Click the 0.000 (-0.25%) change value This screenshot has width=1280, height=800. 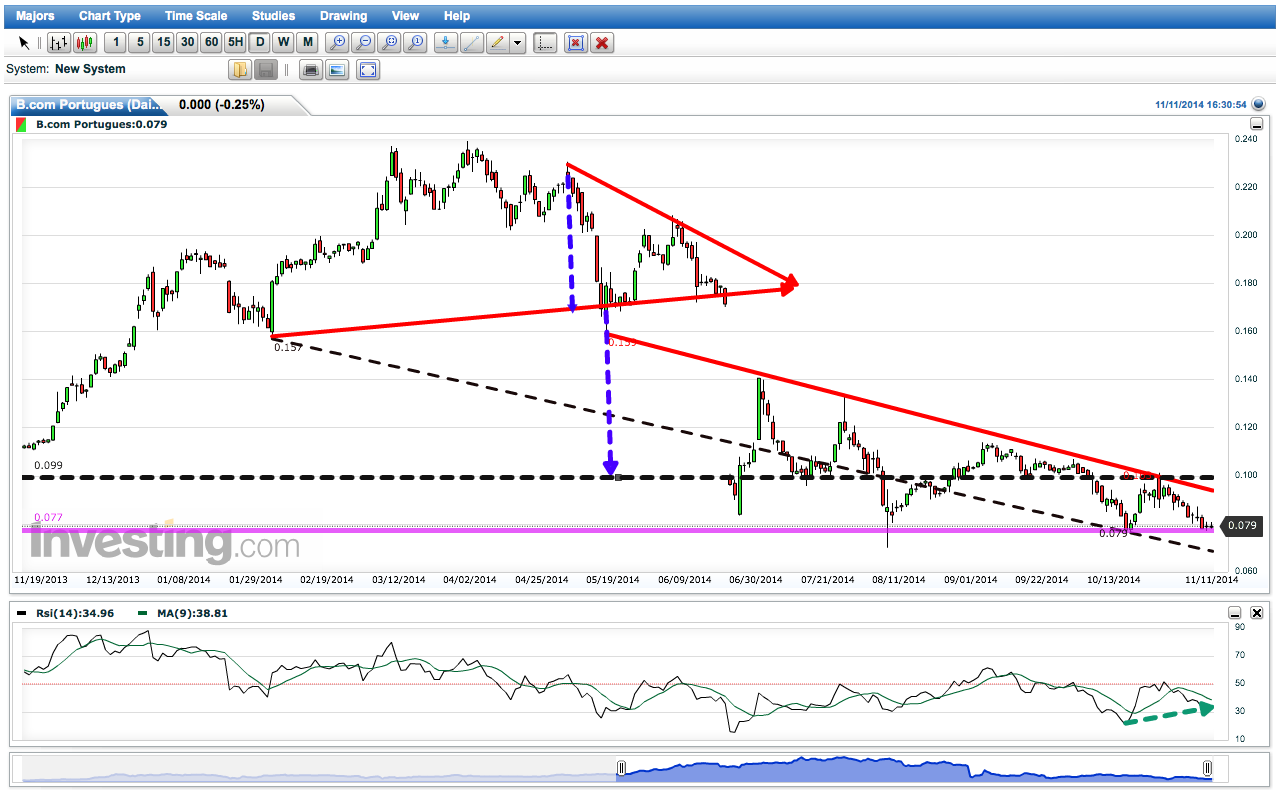222,105
